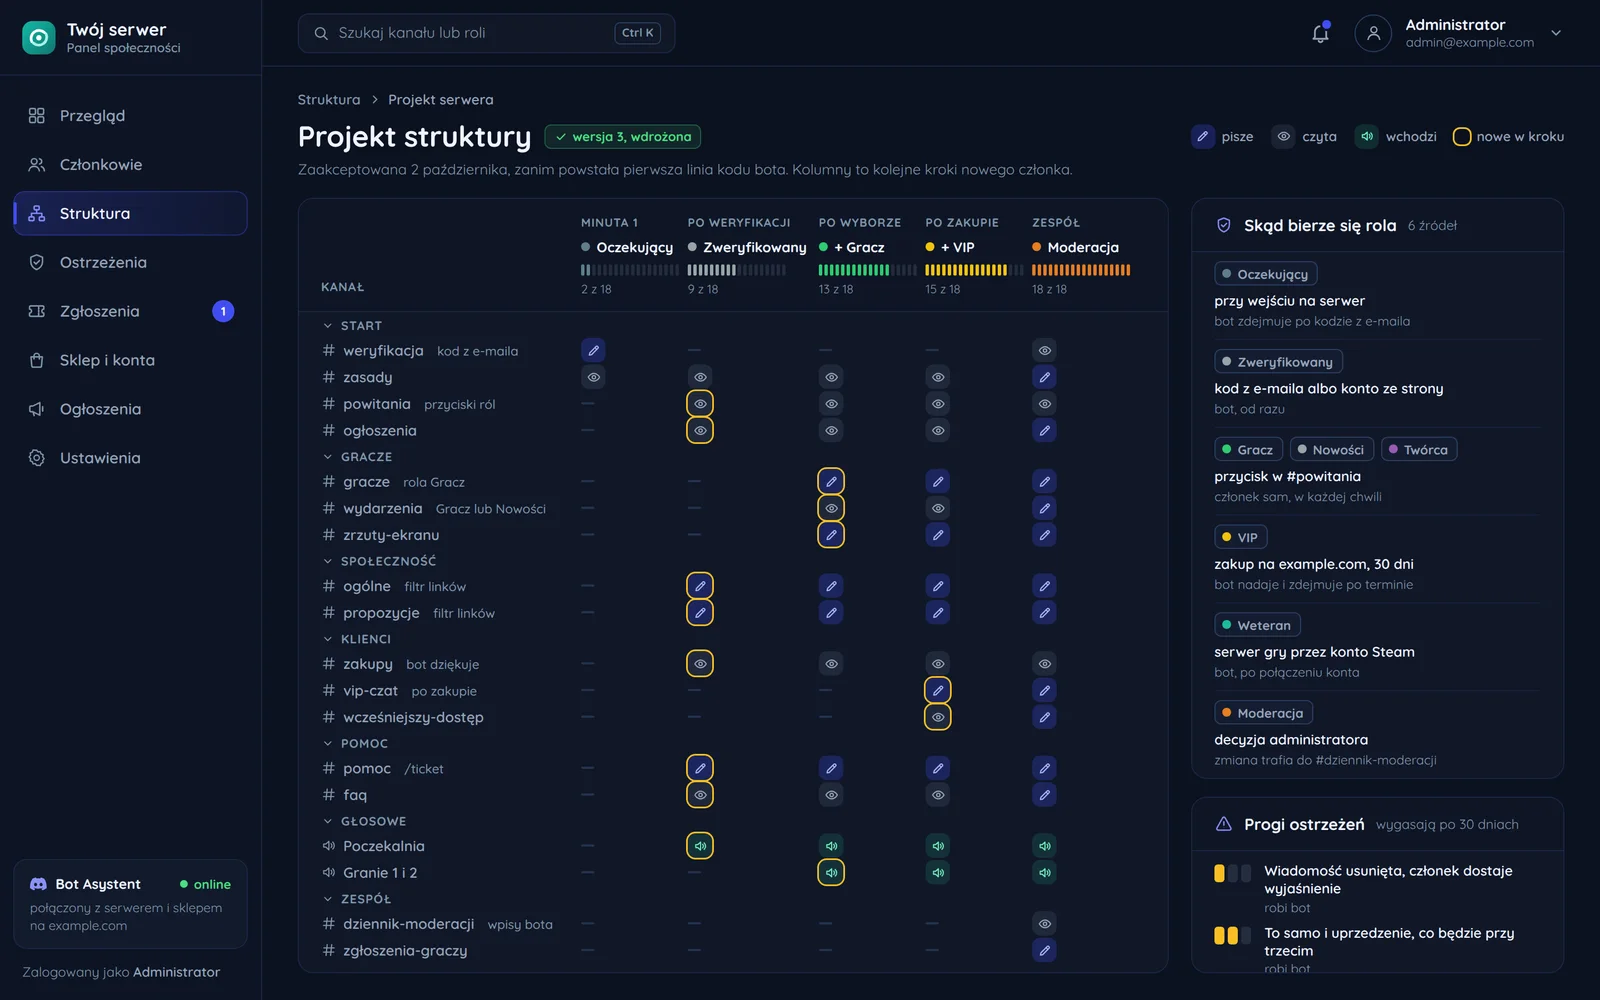Collapse the GRACZE channel group
Viewport: 1600px width, 1000px height.
[x=327, y=457]
